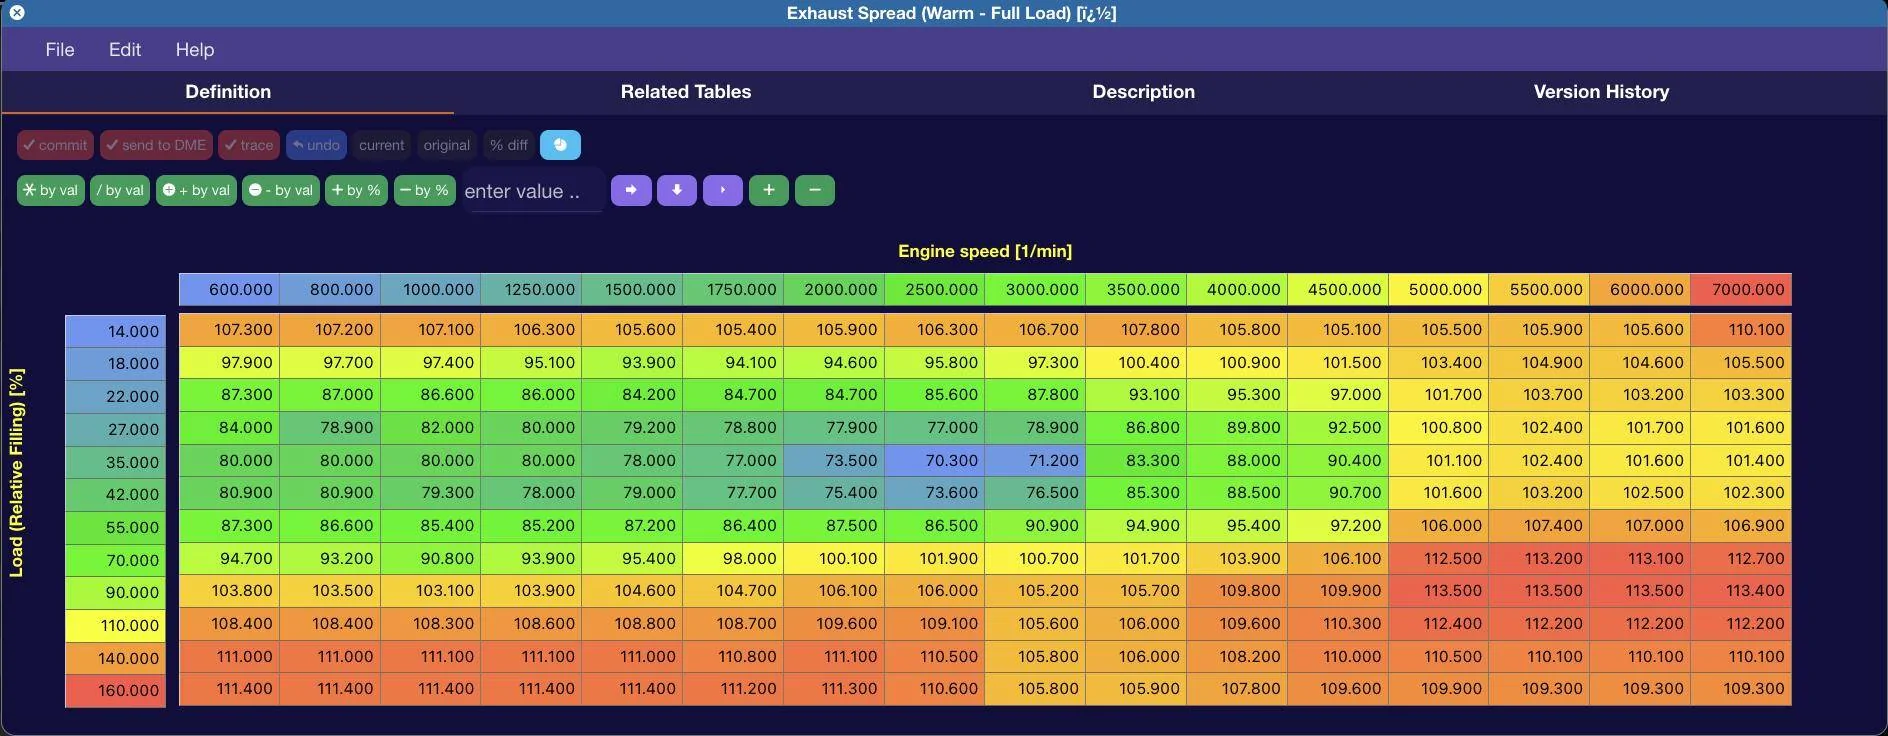
Task: Close the Exhaust Spread window
Action: 17,13
